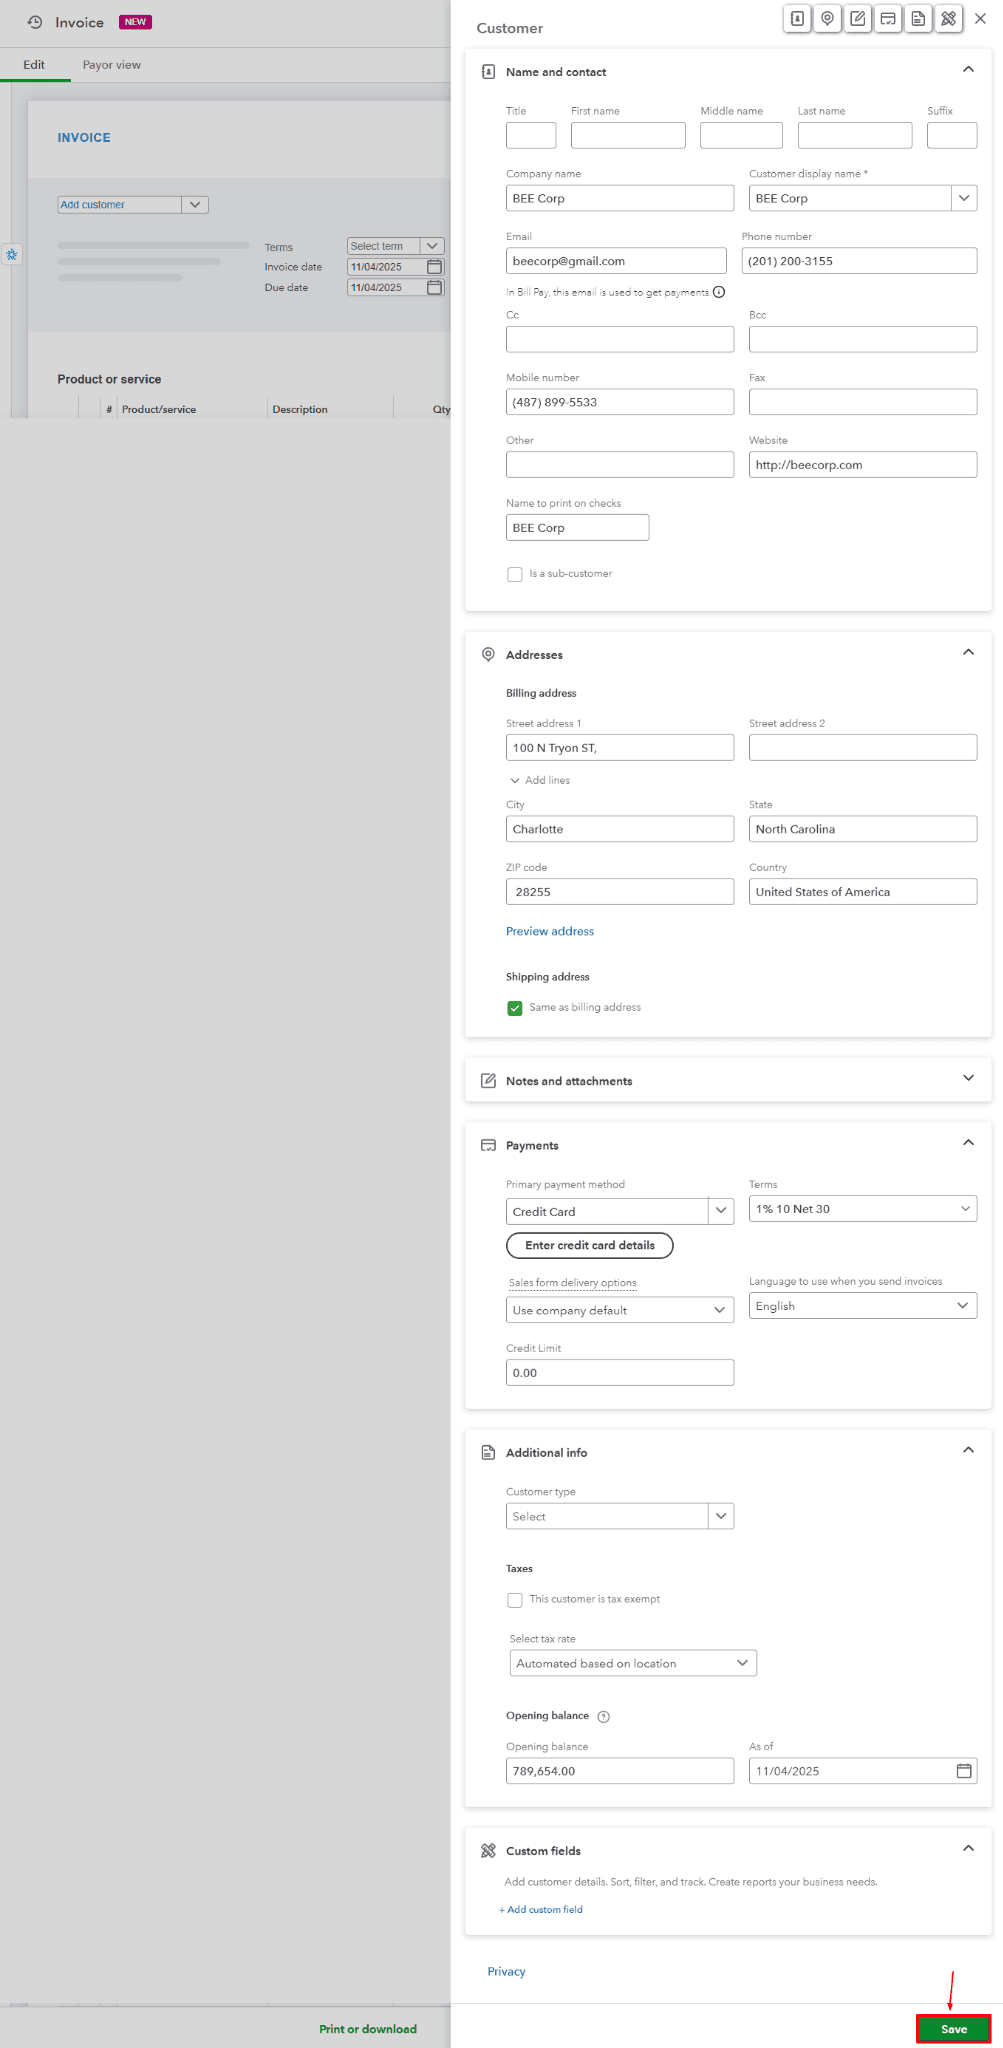Jump to Custom fields via toolbar icon
The image size is (1003, 2048).
click(948, 18)
